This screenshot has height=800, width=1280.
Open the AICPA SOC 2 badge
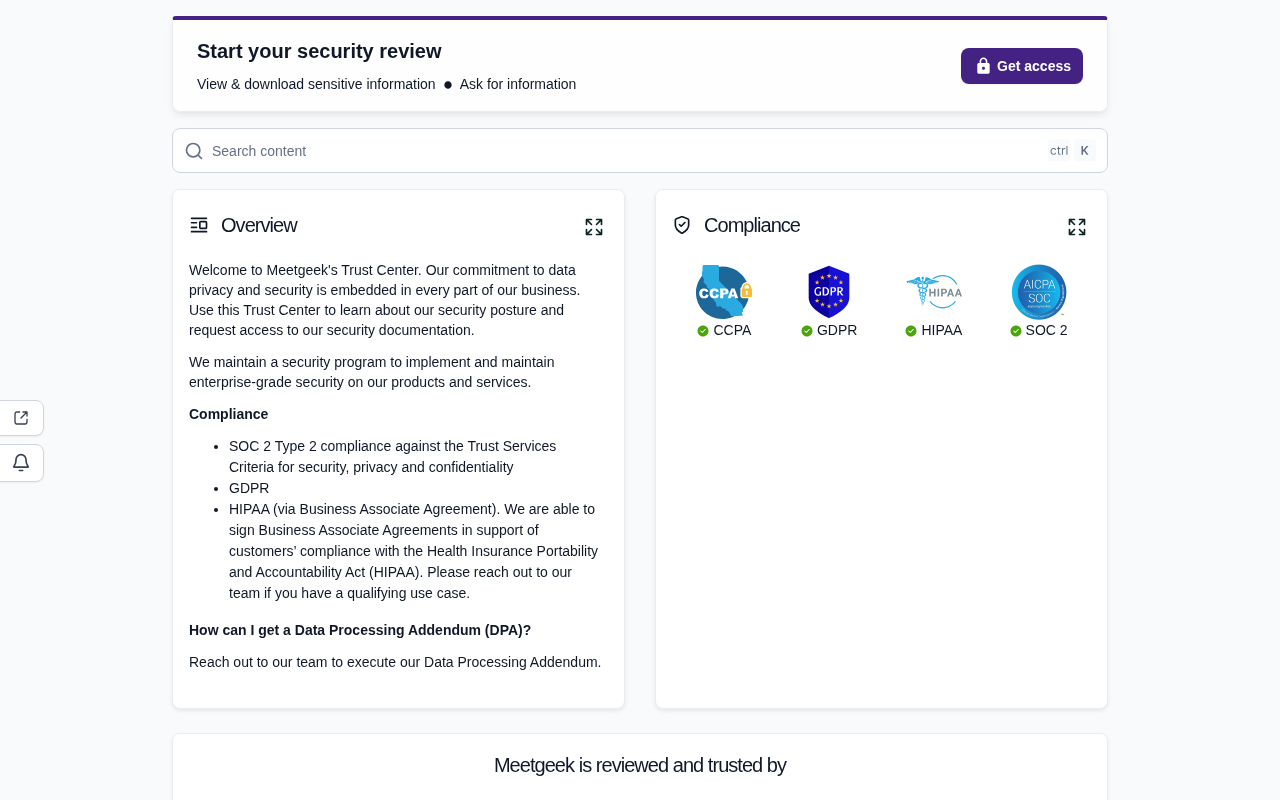(1039, 292)
